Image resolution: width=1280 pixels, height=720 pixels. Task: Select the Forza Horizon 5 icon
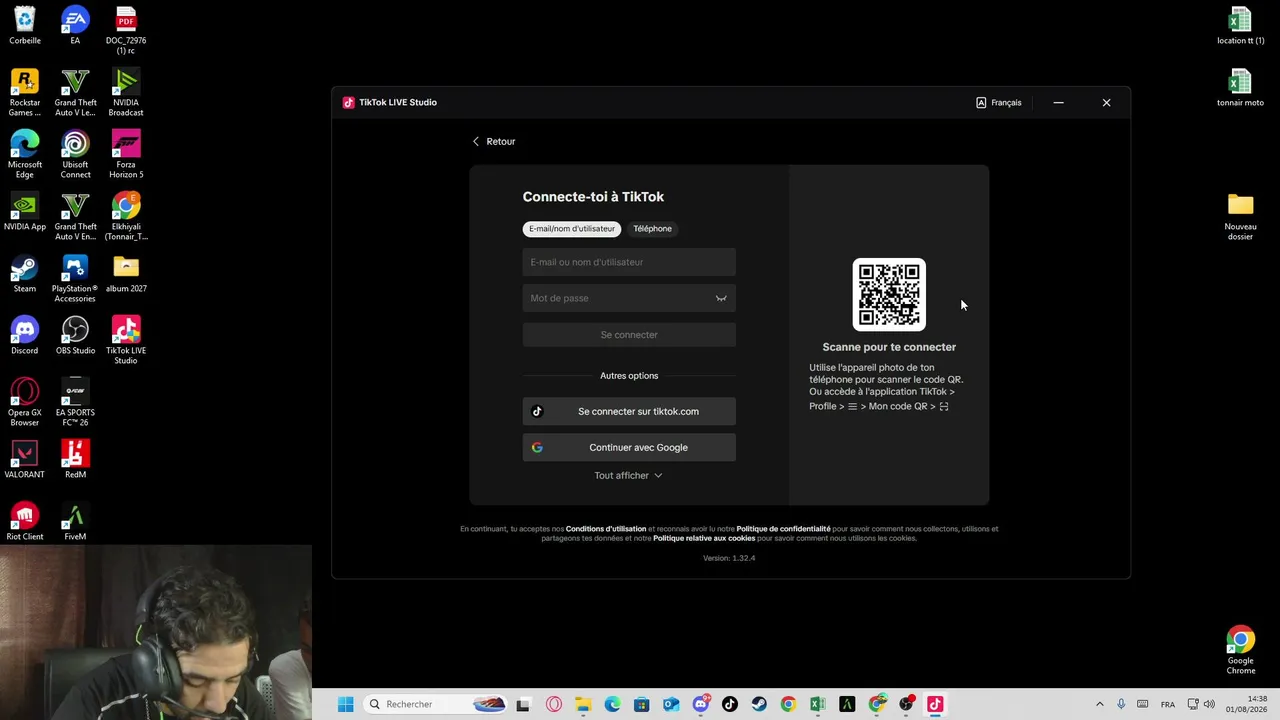click(126, 155)
